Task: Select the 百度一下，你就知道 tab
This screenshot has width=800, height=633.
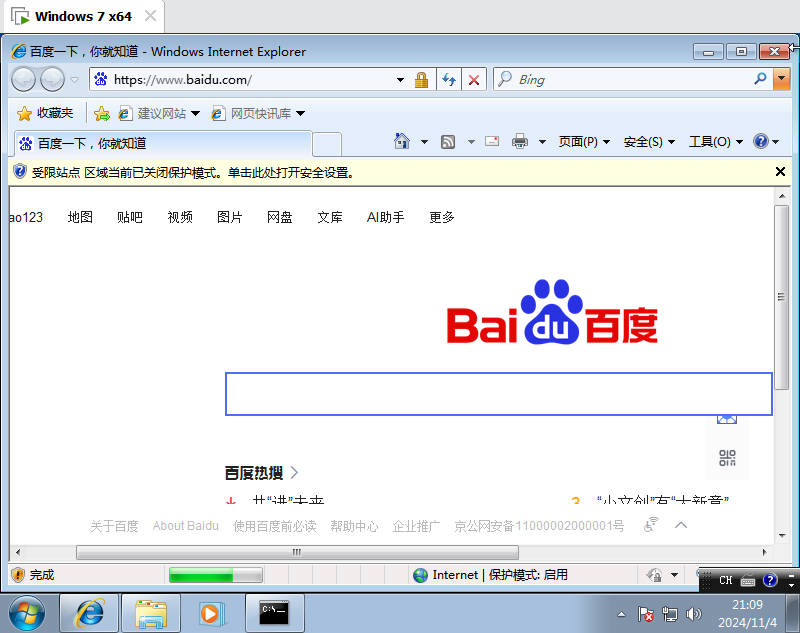Action: (162, 143)
